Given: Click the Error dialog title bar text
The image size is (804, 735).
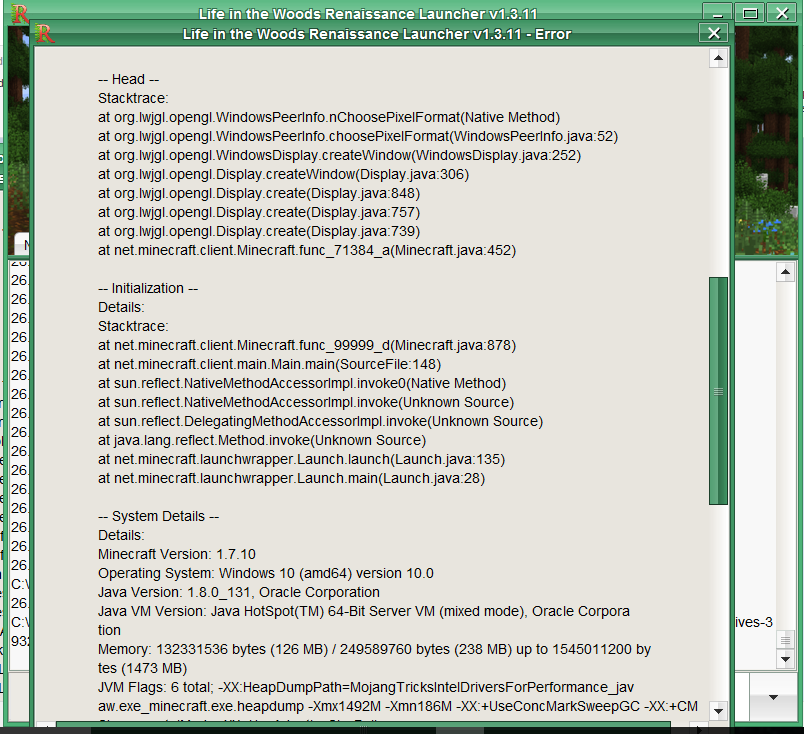Looking at the screenshot, I should pos(377,34).
